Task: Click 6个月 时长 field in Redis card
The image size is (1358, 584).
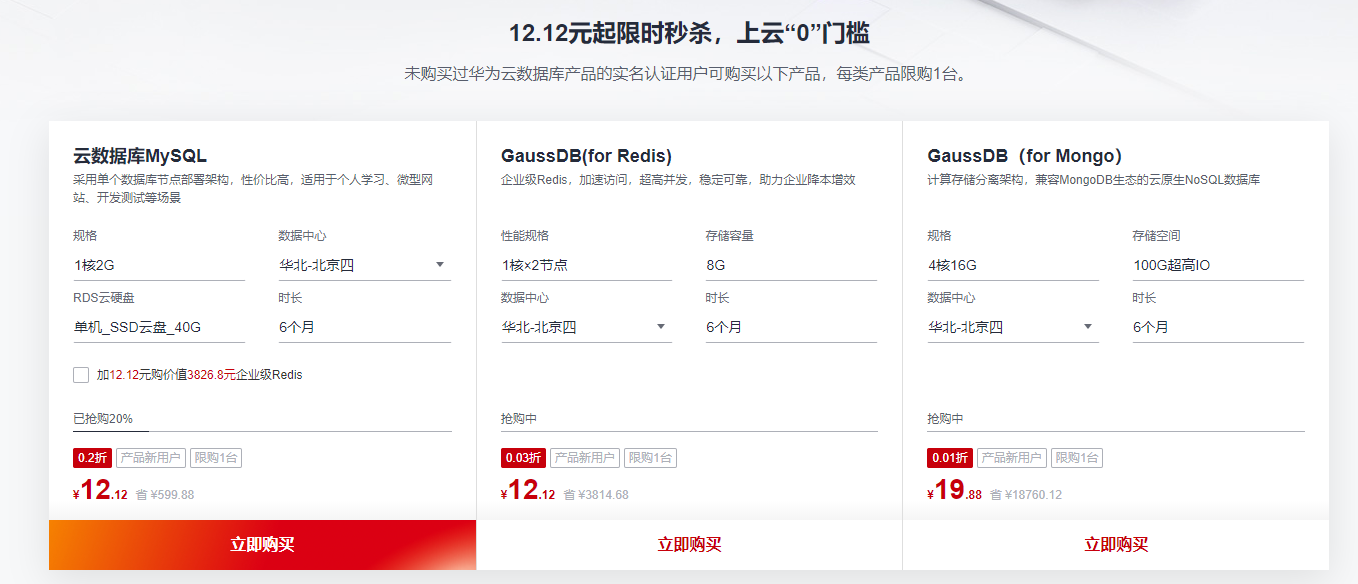Action: tap(791, 327)
